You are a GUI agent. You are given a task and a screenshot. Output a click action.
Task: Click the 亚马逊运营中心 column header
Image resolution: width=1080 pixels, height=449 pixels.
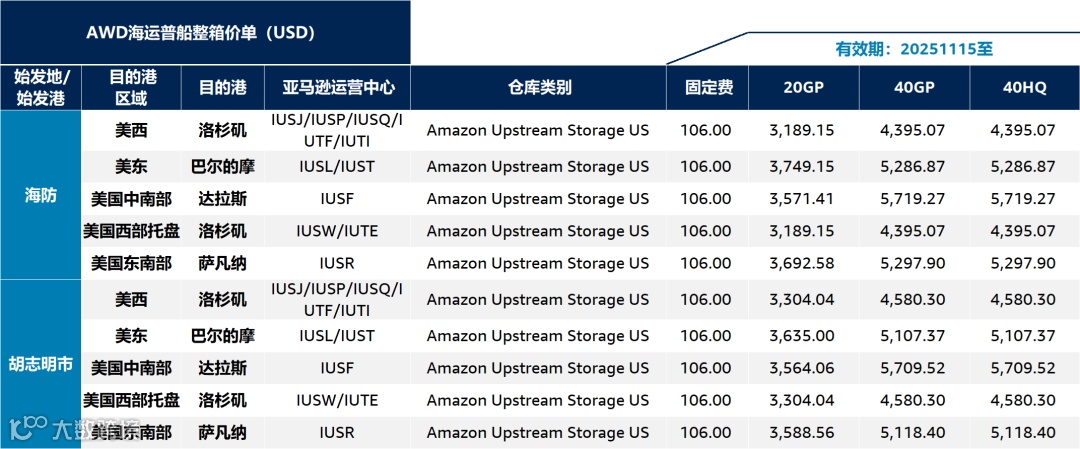coord(338,87)
